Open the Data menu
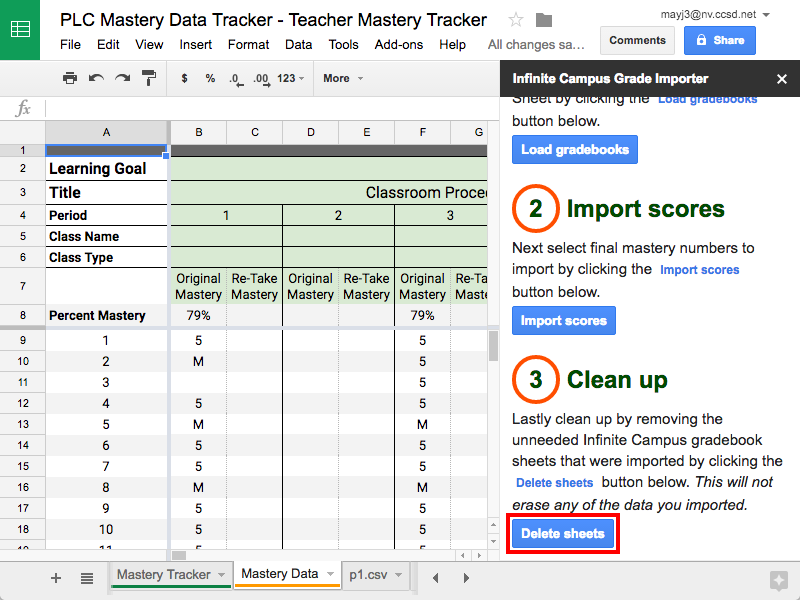The image size is (800, 600). [x=298, y=45]
